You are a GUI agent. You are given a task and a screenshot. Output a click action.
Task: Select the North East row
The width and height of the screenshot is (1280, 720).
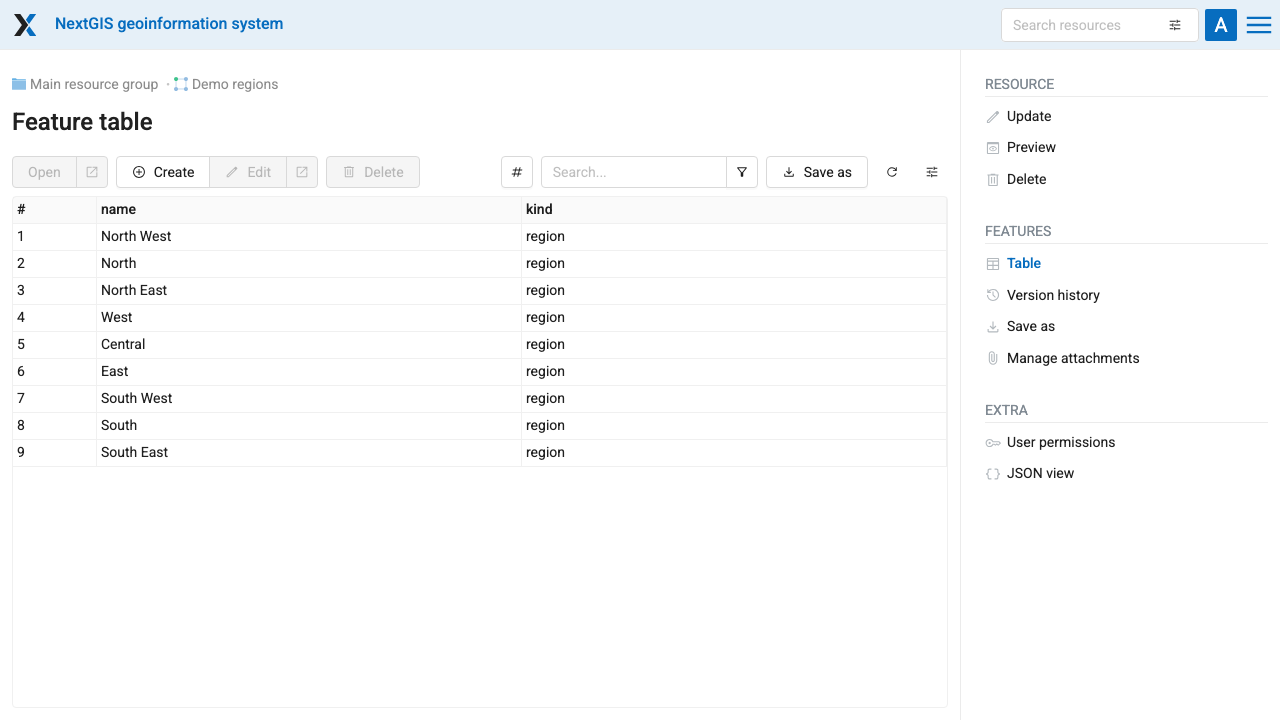pyautogui.click(x=480, y=291)
